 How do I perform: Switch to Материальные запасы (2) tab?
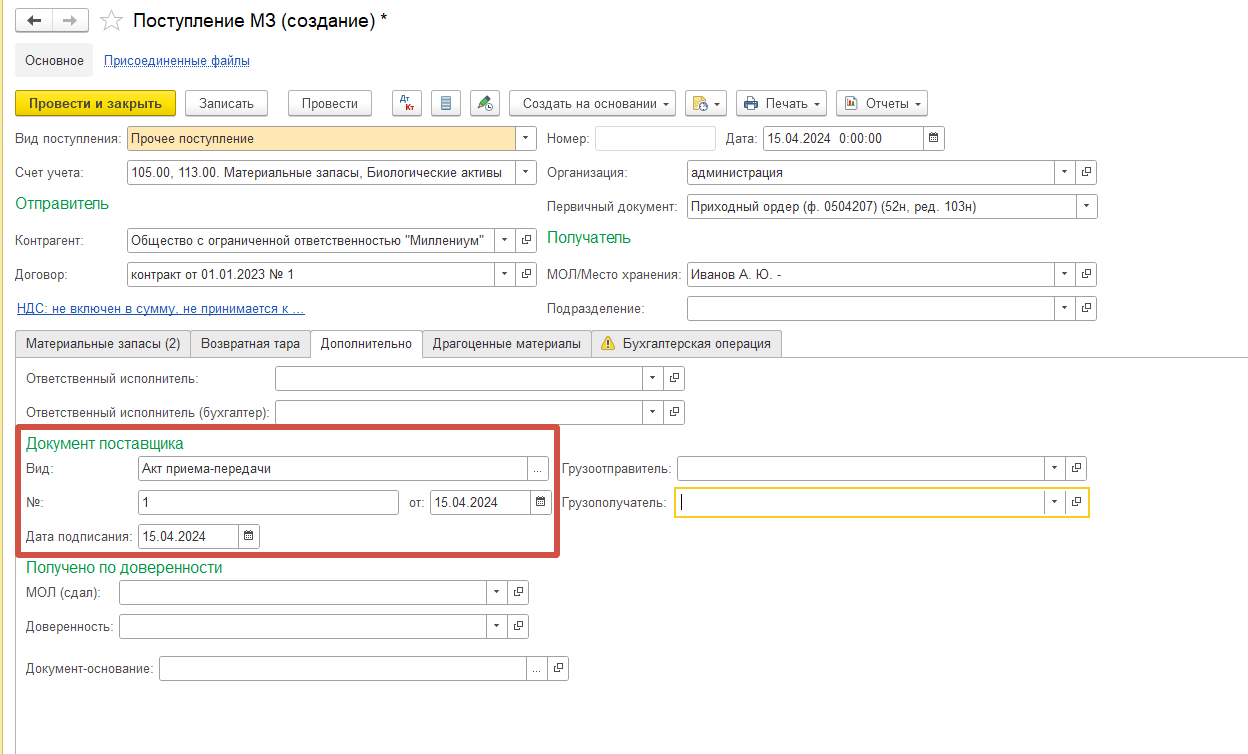point(103,343)
